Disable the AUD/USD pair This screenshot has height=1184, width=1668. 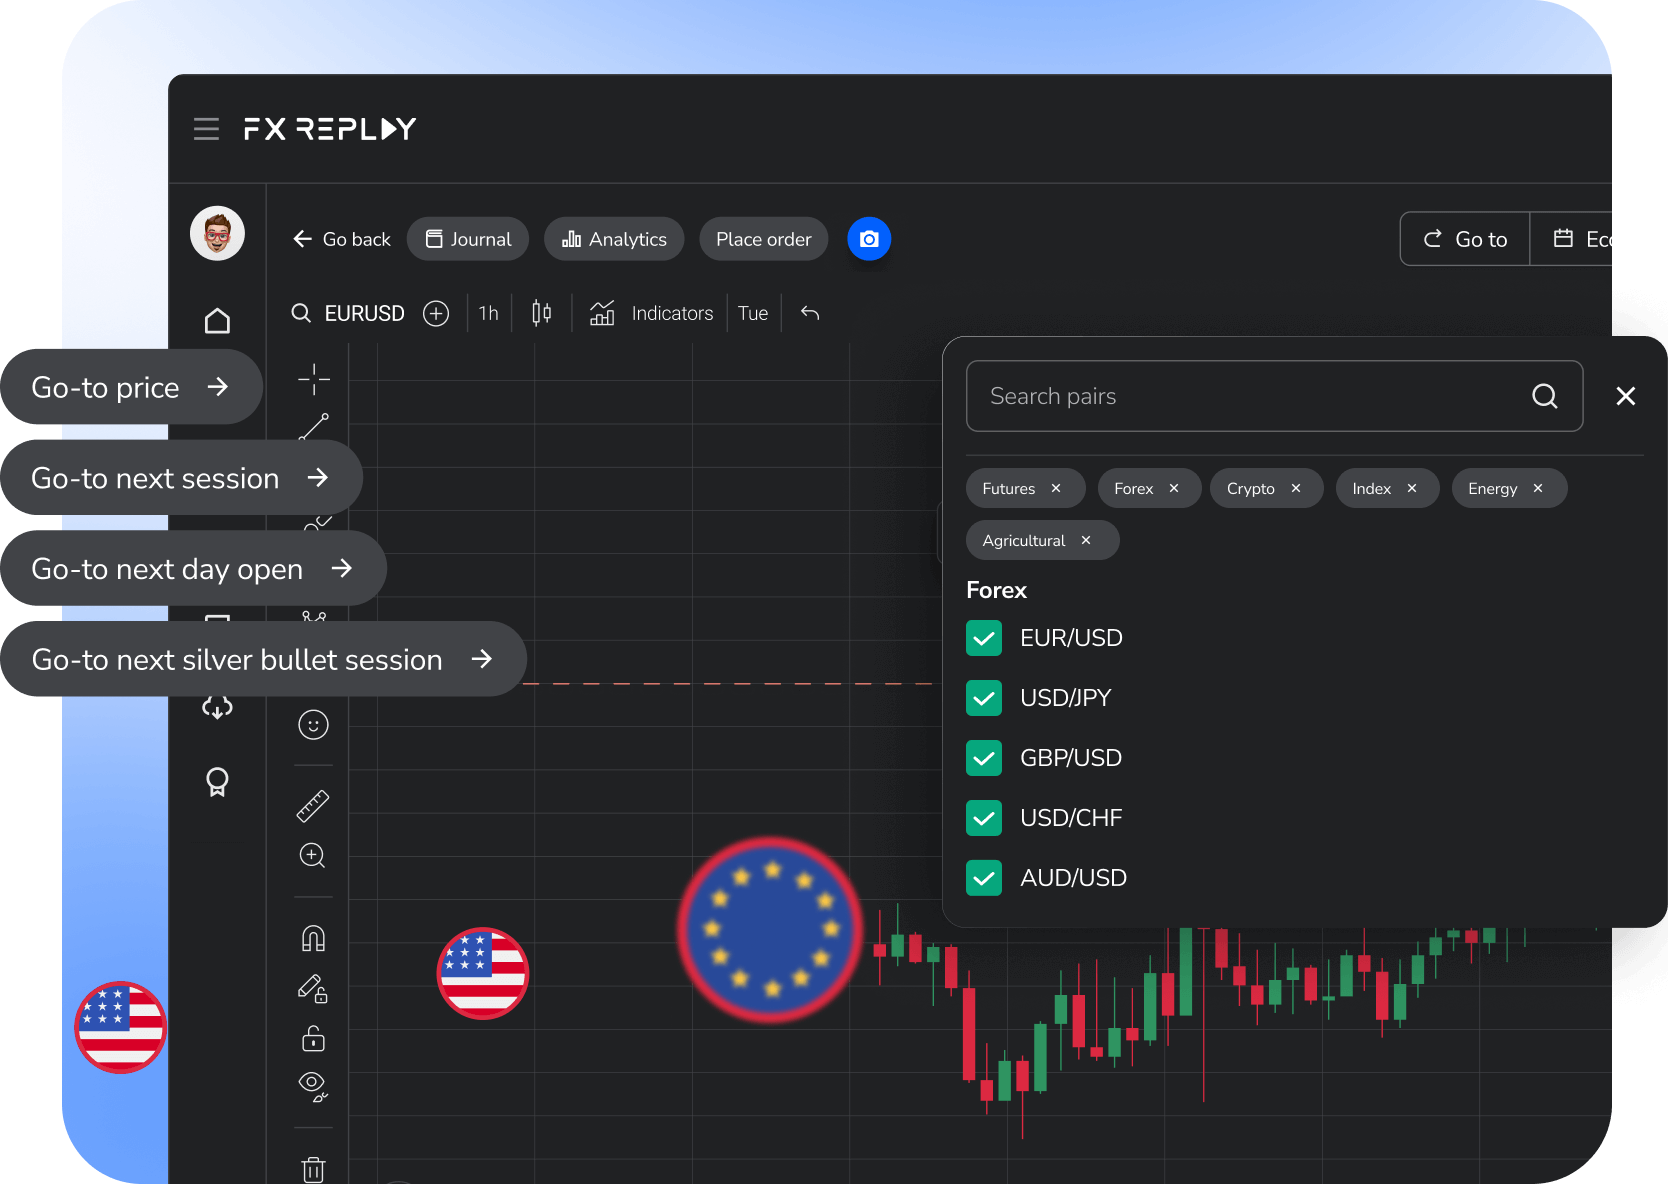coord(984,877)
